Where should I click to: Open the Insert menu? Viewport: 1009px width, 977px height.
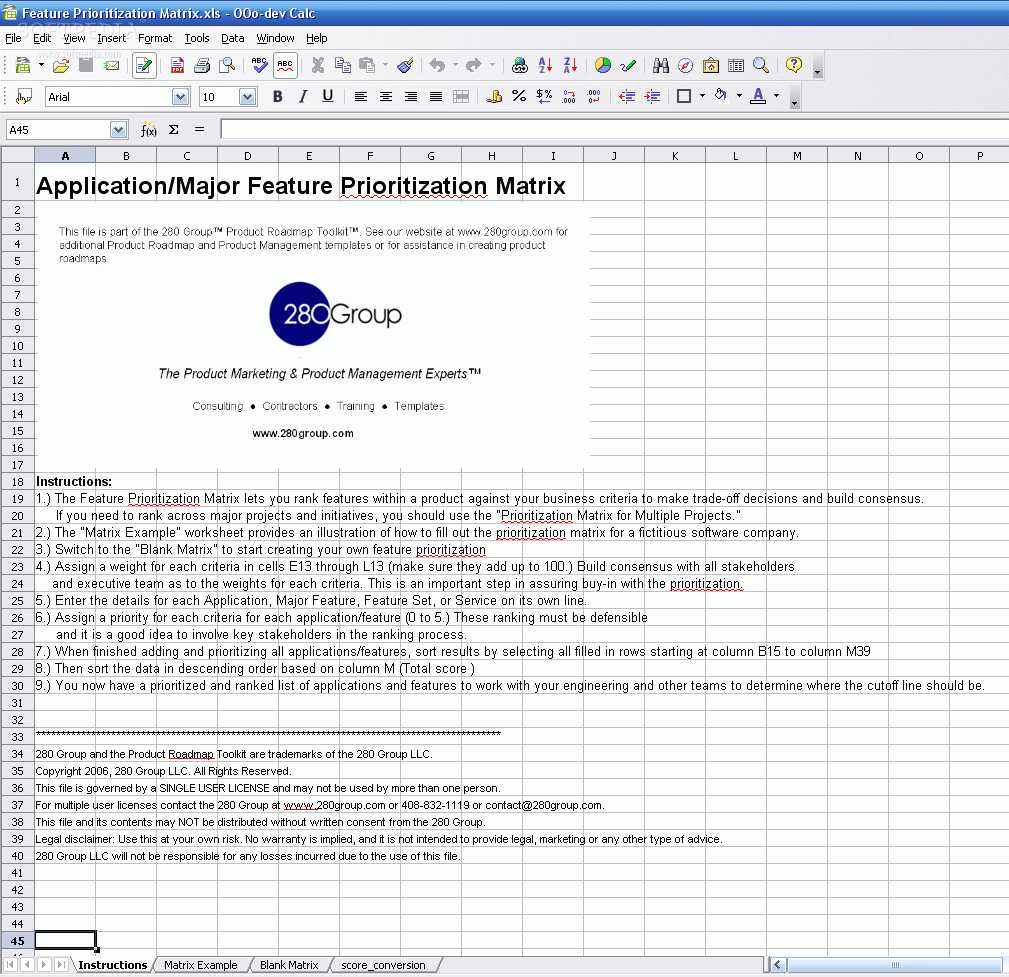click(x=111, y=38)
